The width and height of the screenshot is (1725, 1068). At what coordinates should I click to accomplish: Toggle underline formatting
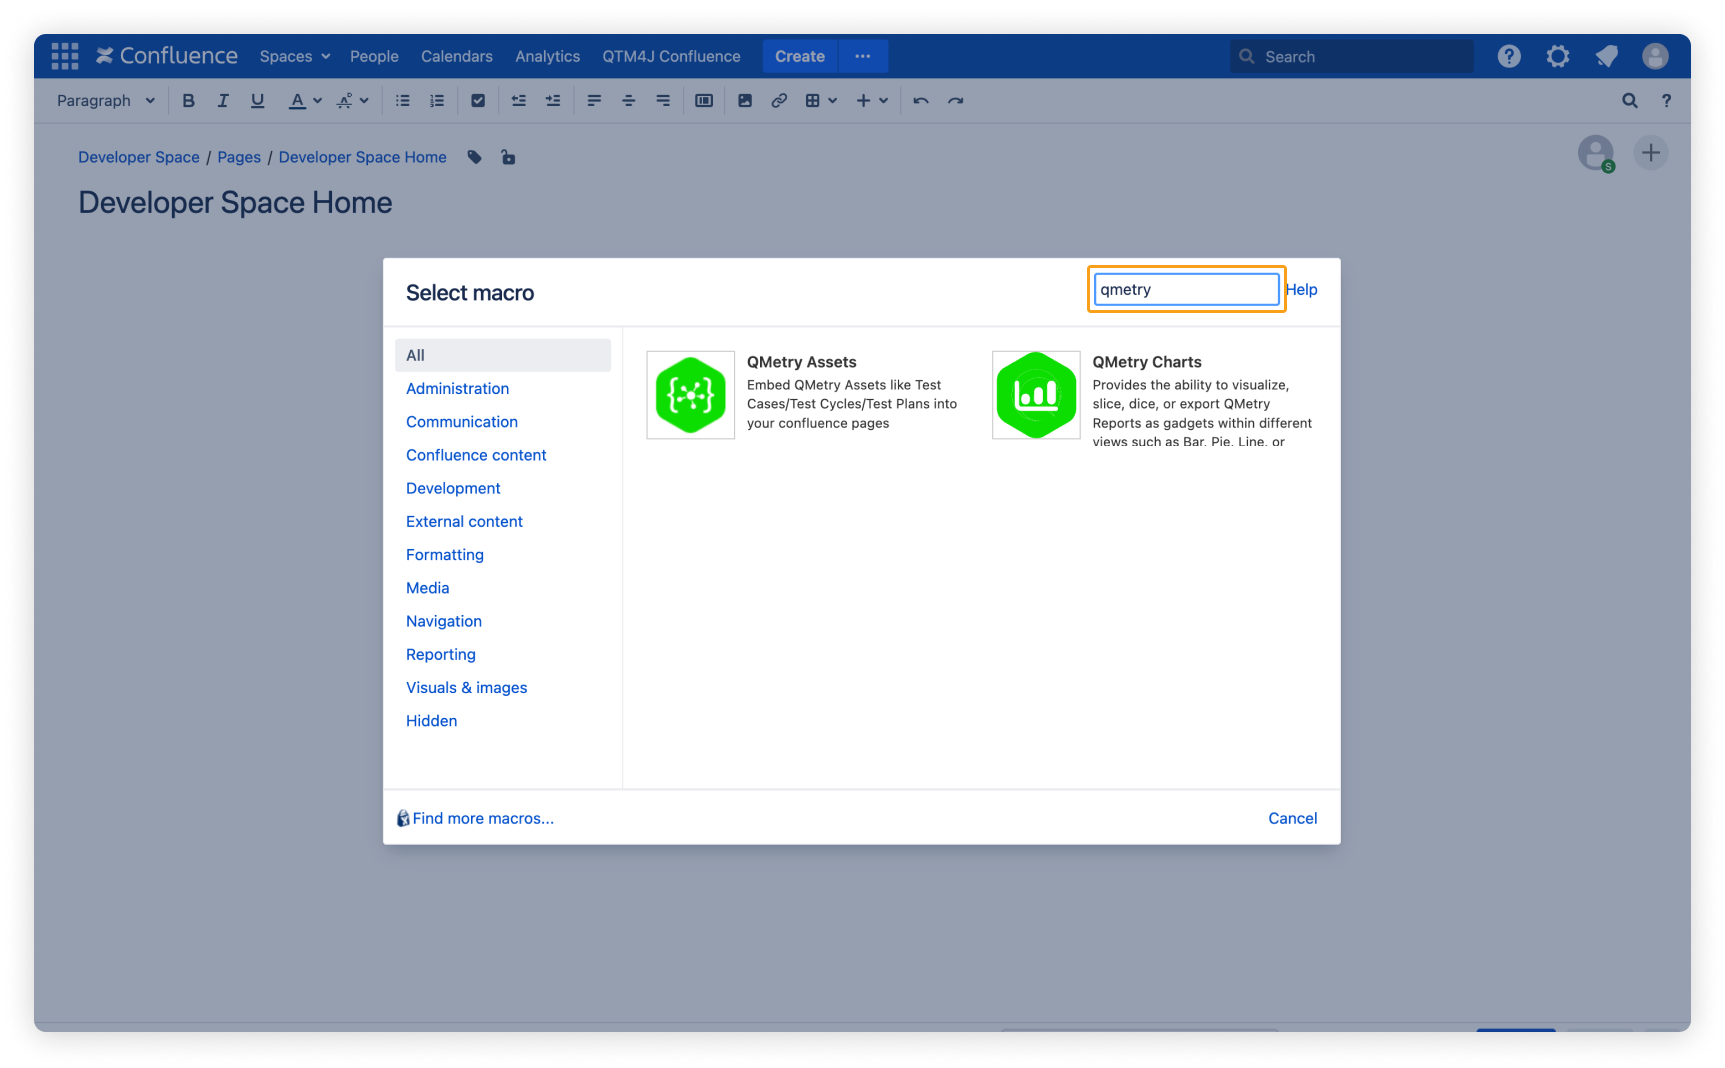tap(257, 100)
